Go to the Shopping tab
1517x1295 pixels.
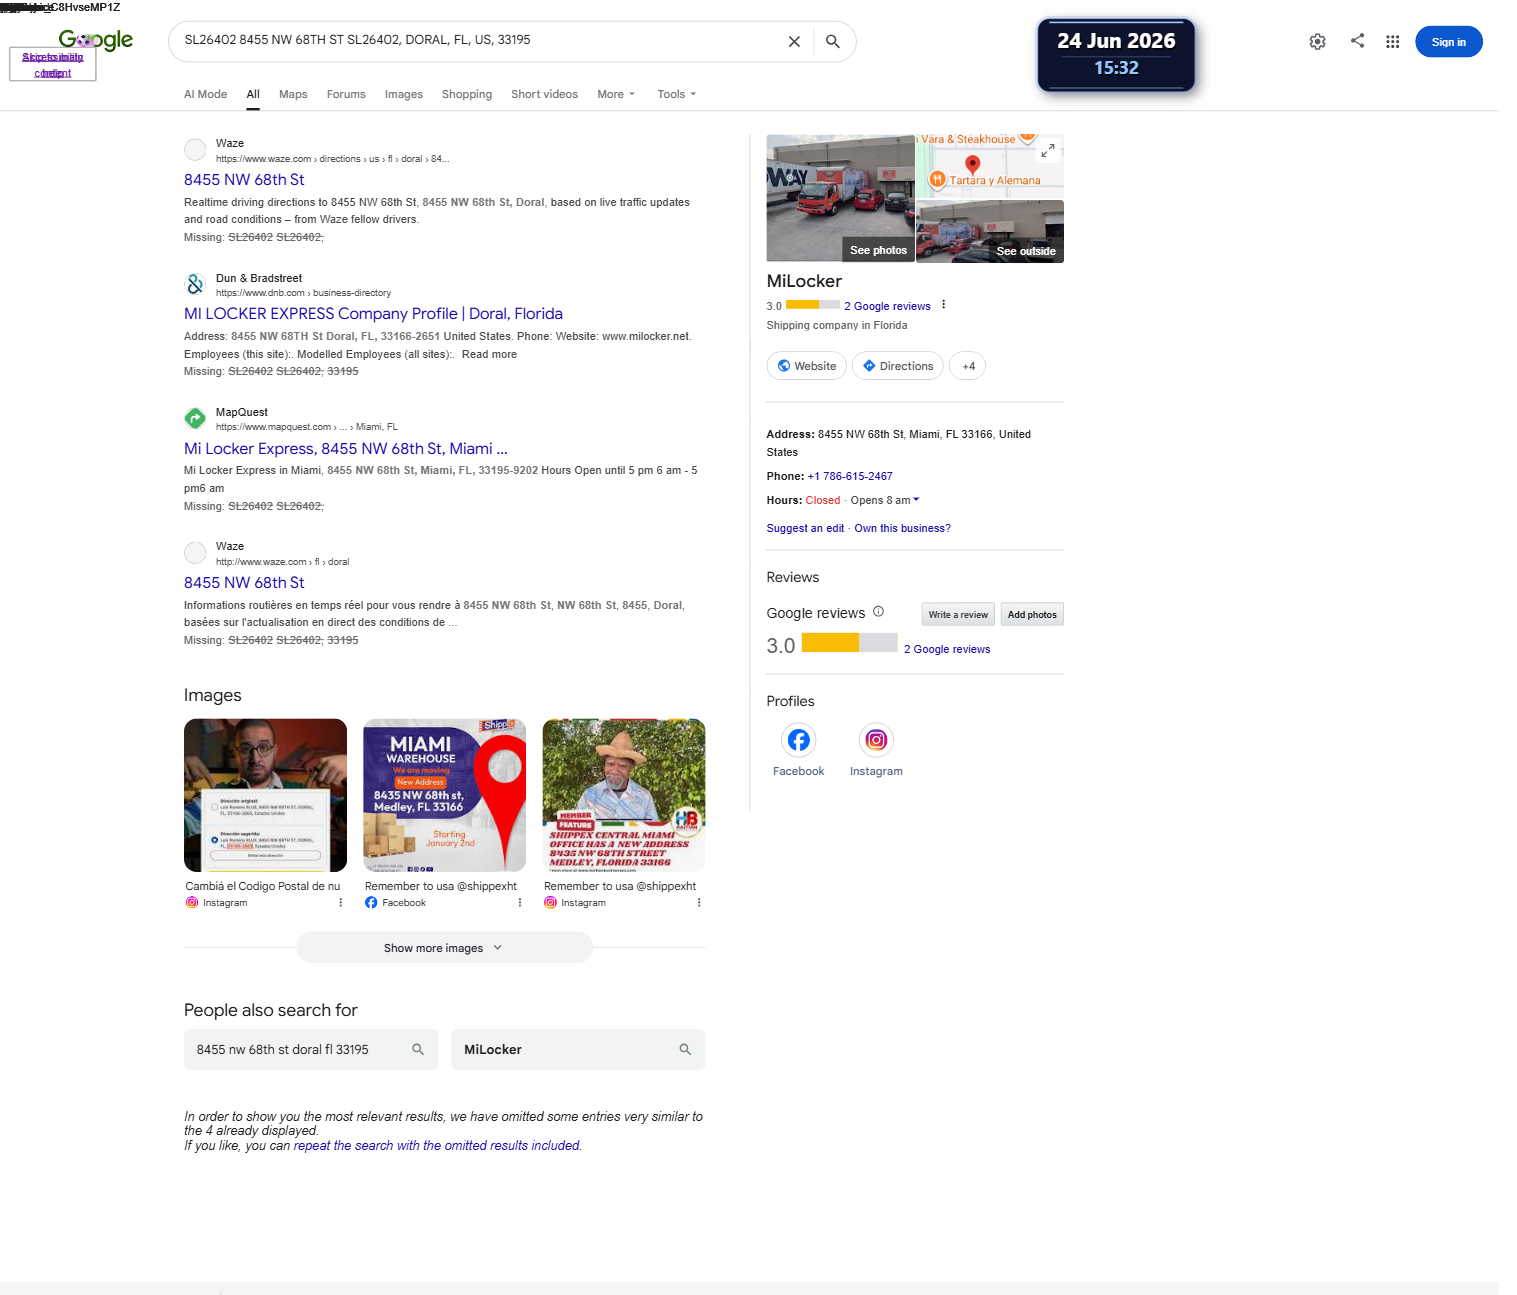coord(467,94)
